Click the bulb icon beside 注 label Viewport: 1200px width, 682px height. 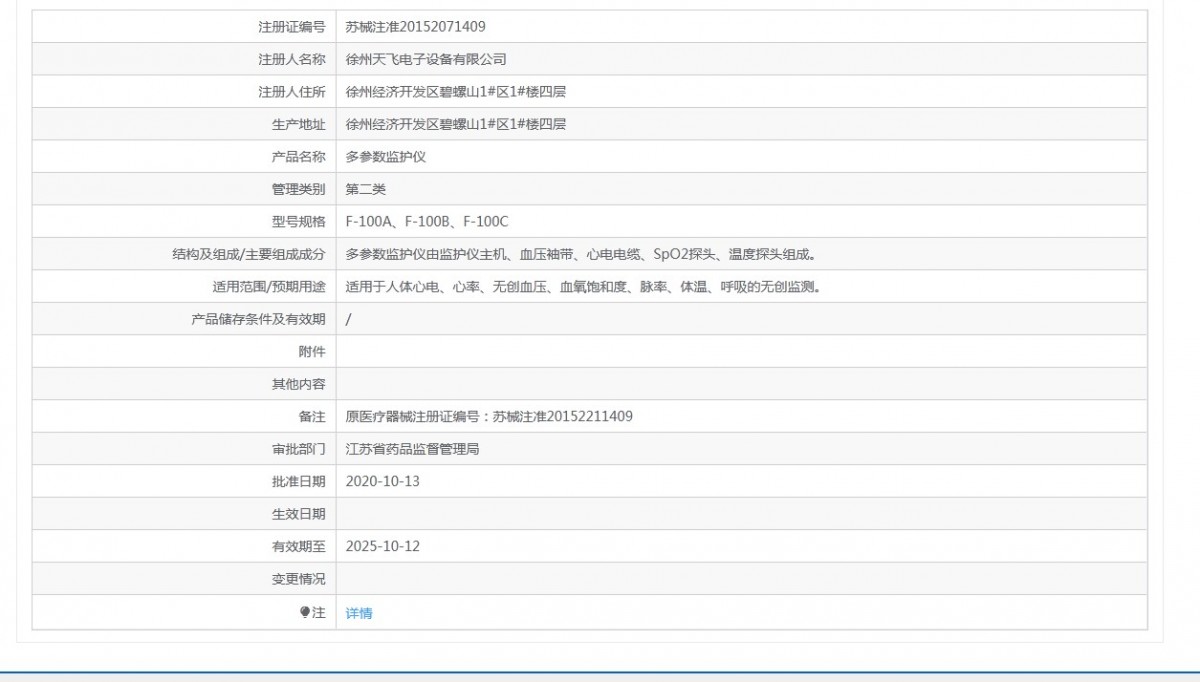[x=306, y=612]
